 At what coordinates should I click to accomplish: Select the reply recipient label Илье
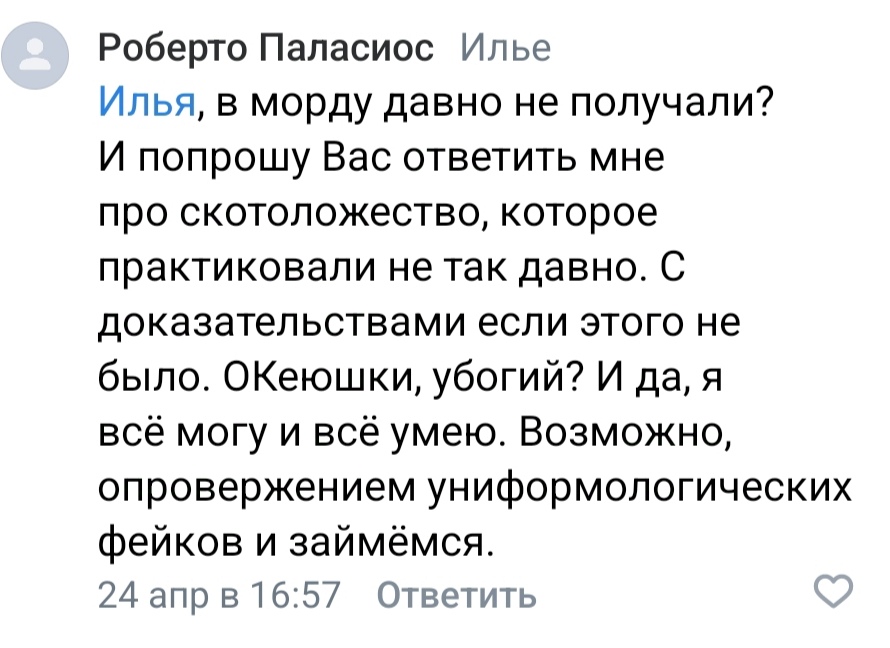pos(505,48)
